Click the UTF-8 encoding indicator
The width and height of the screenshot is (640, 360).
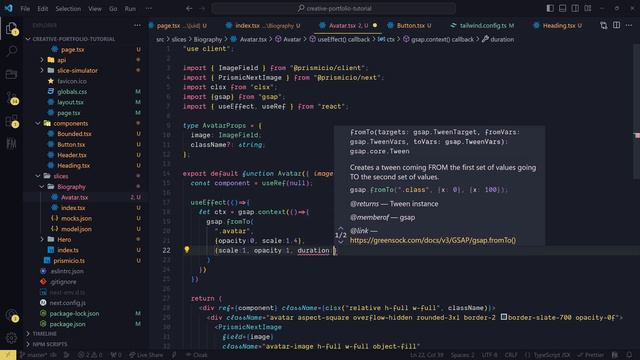[489, 355]
